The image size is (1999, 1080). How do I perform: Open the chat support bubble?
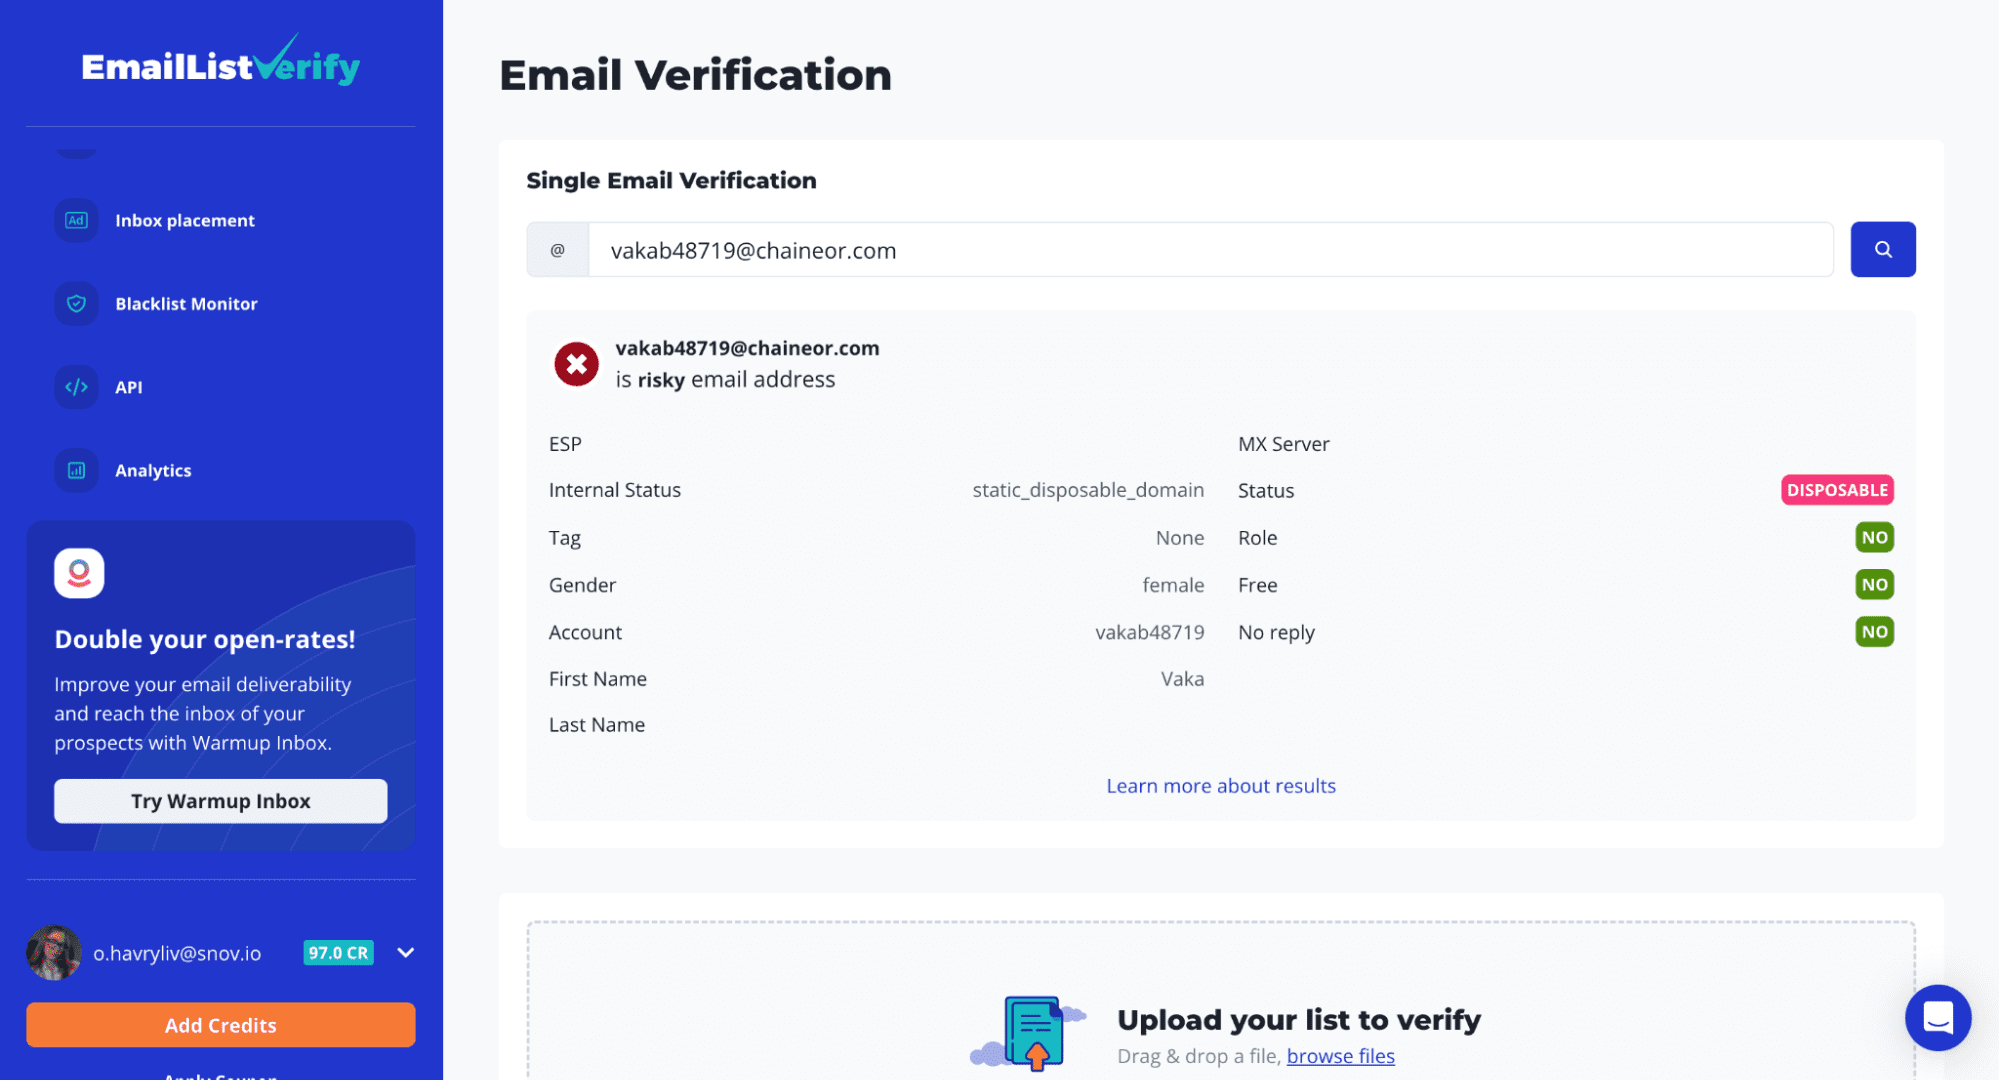pyautogui.click(x=1937, y=1018)
